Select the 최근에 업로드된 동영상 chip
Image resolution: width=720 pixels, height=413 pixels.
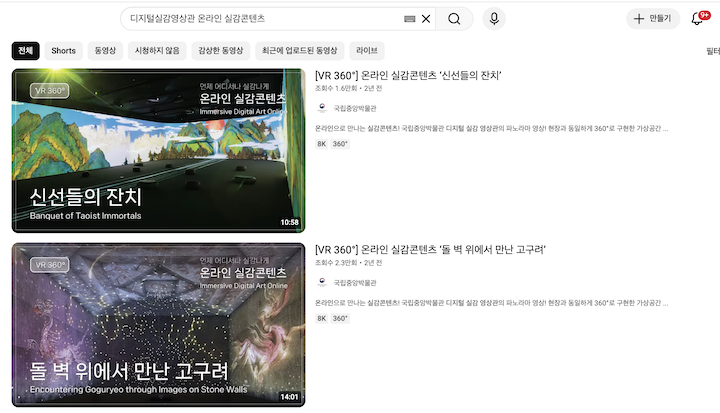click(299, 51)
